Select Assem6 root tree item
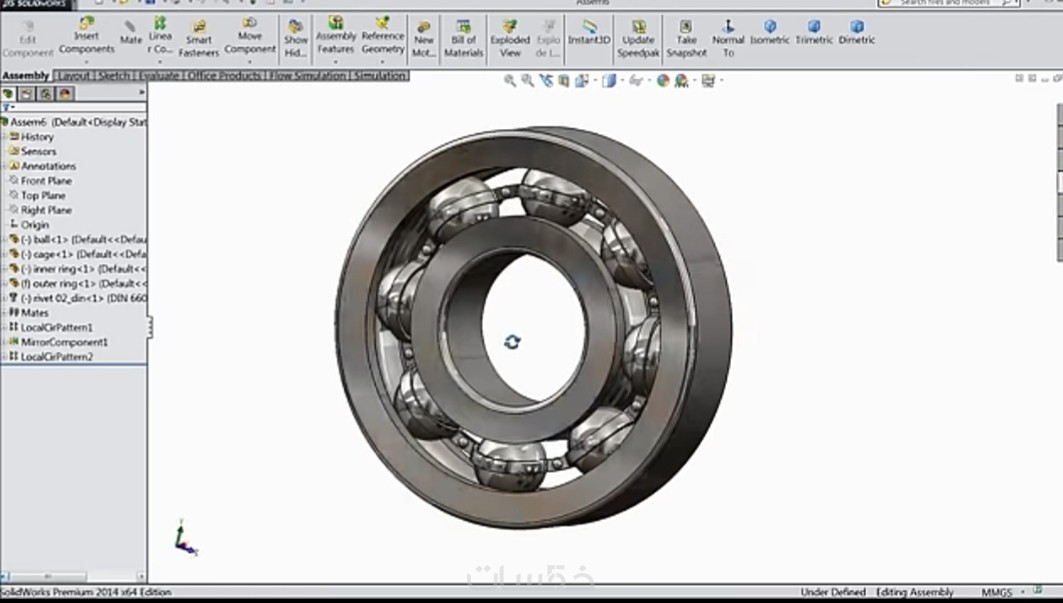Screen dimensions: 1063x603 pos(73,122)
